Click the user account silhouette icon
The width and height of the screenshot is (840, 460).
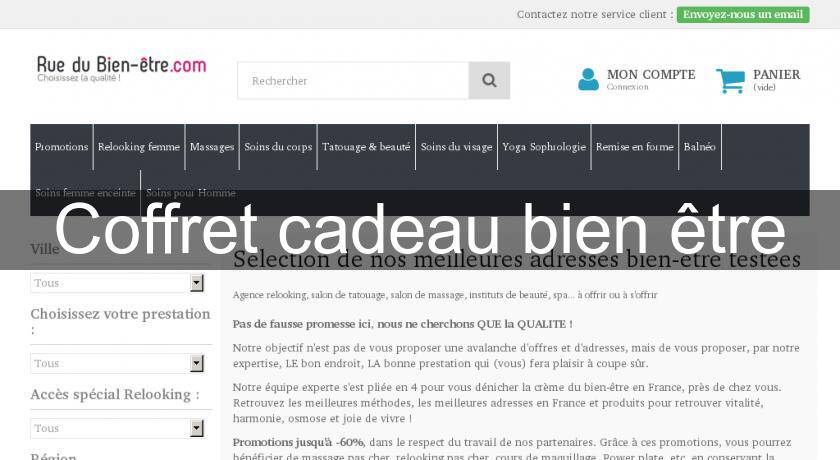pos(588,79)
